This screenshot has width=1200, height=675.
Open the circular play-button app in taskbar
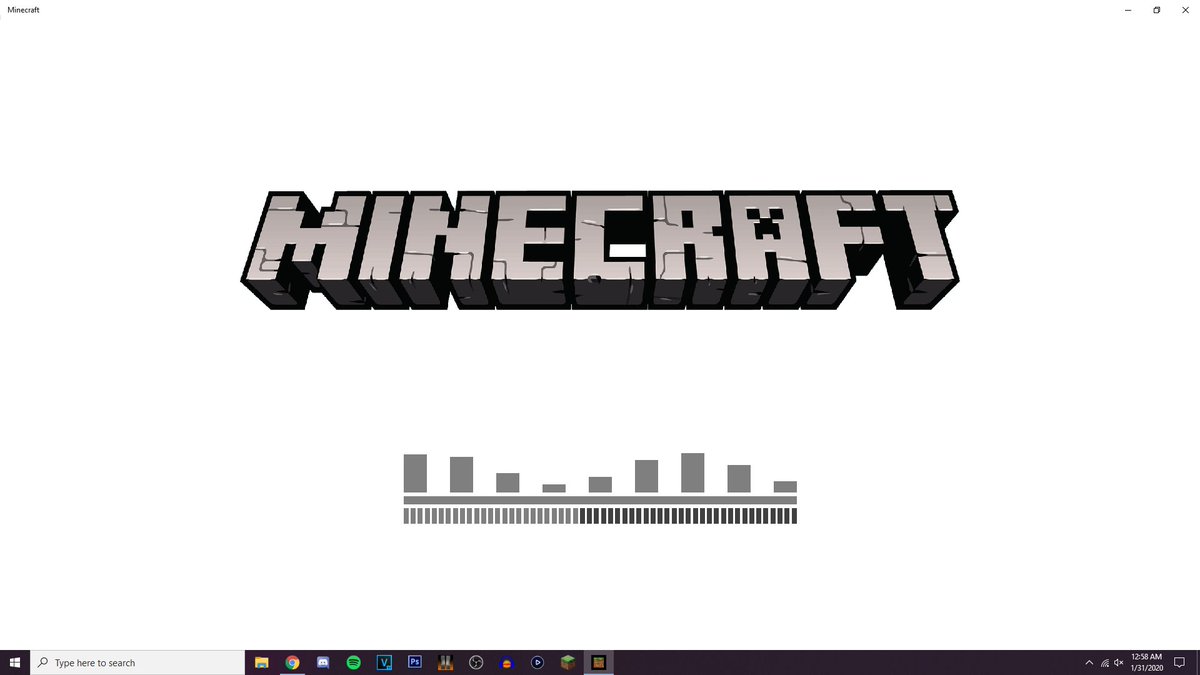[x=538, y=662]
